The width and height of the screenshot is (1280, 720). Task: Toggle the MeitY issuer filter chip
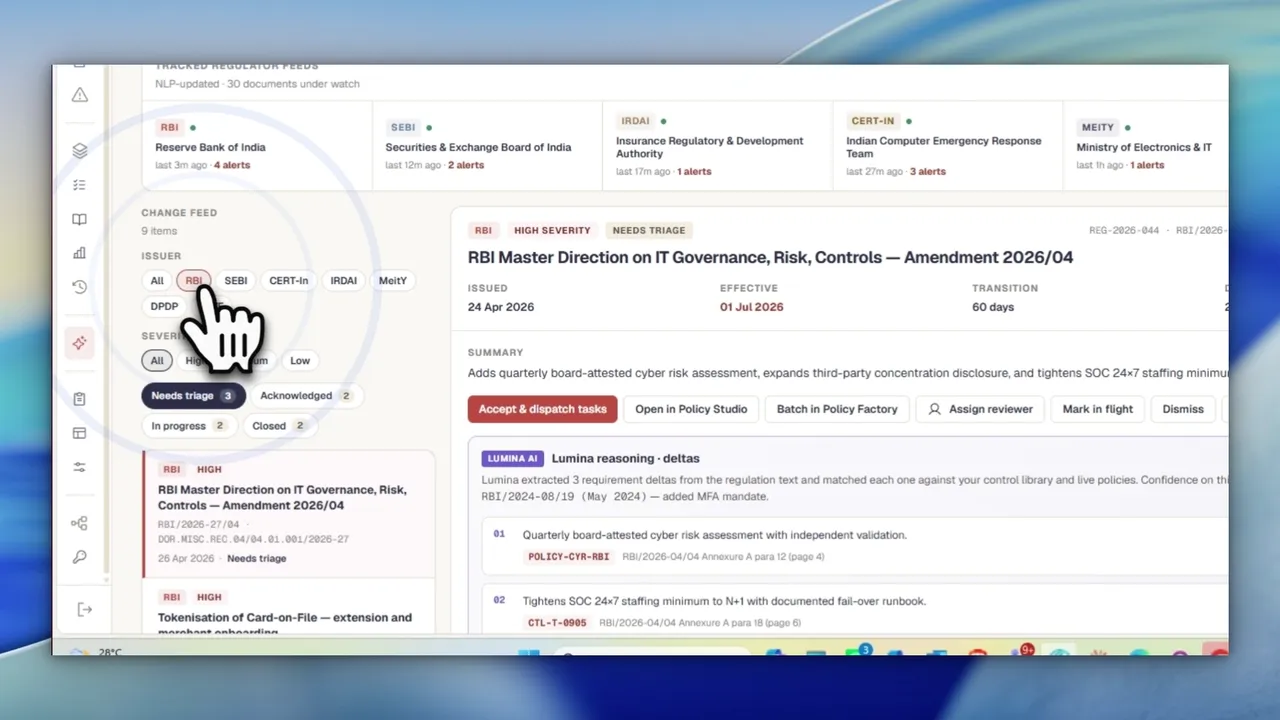(393, 281)
